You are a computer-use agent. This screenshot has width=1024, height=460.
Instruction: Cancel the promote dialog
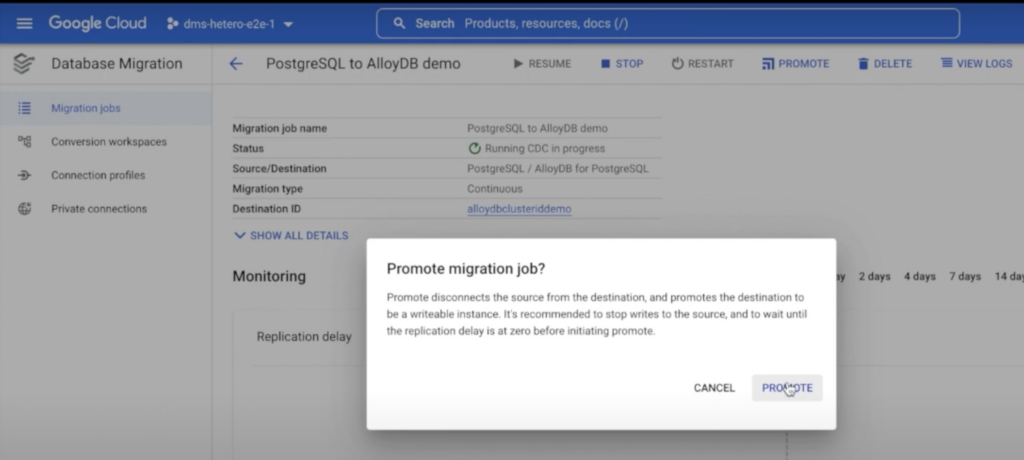(714, 388)
